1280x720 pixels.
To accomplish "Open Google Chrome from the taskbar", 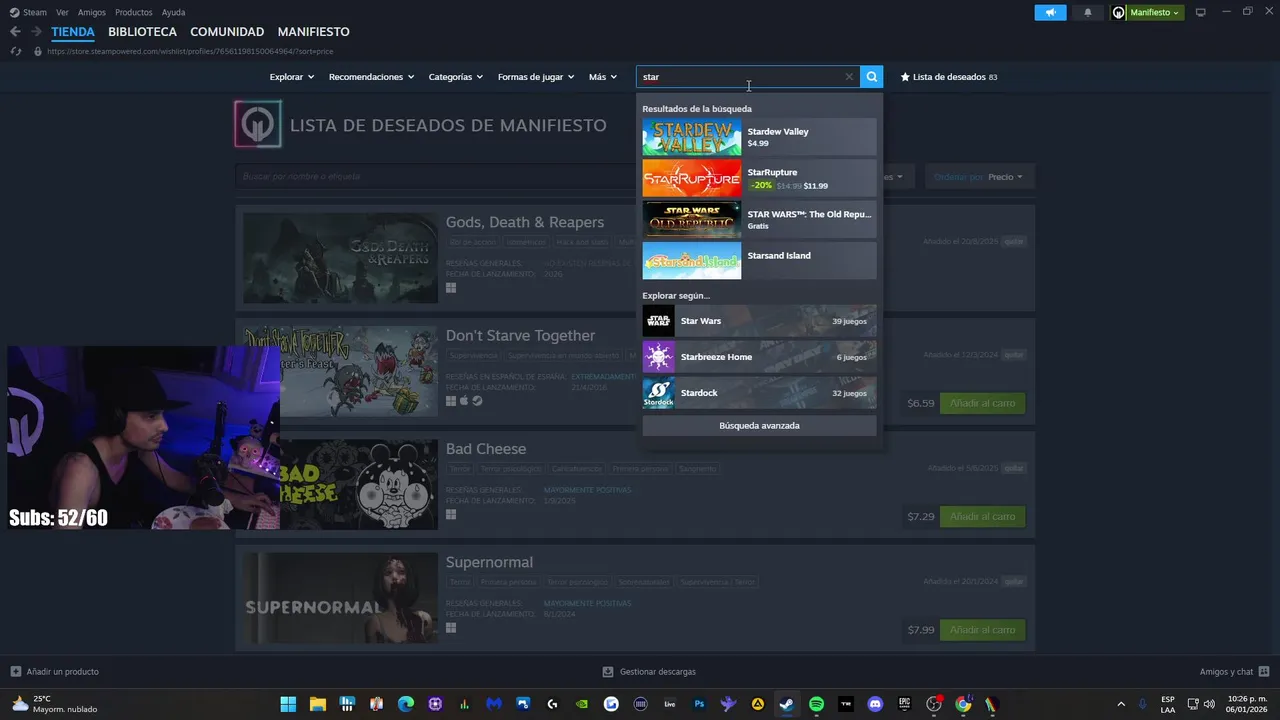I will click(963, 704).
